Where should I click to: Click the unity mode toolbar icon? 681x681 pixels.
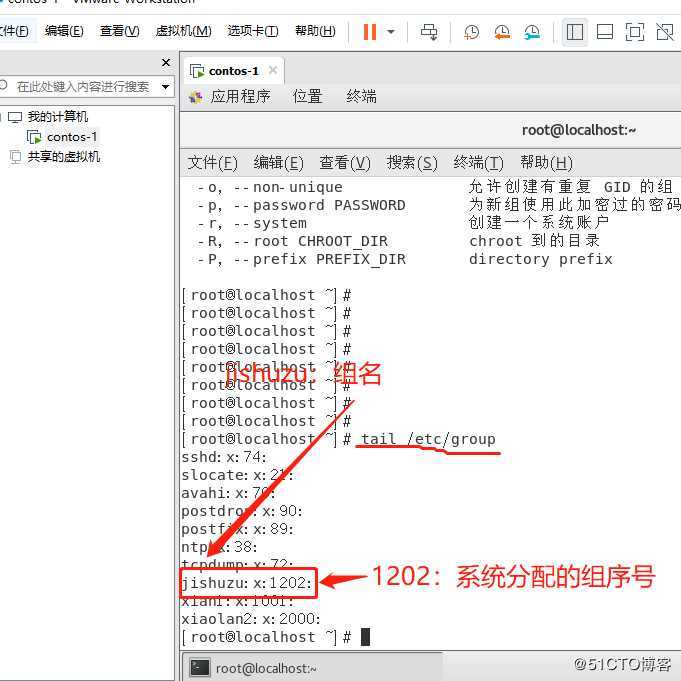665,32
